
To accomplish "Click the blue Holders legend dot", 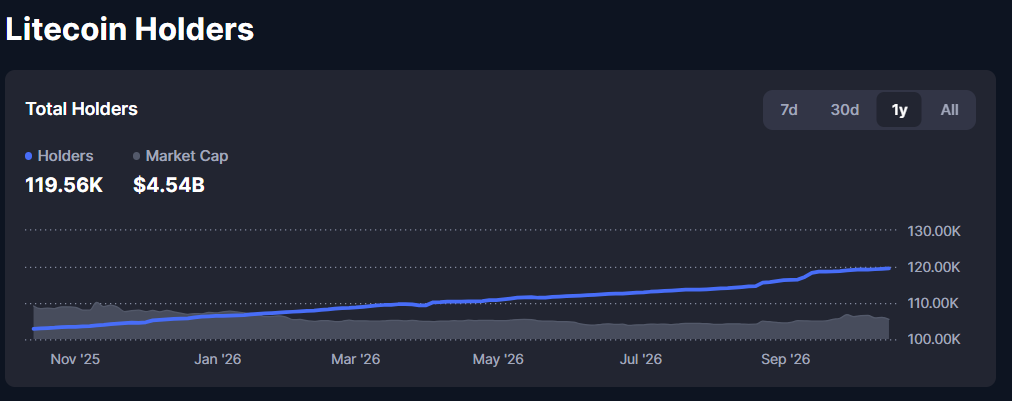I will click(x=28, y=156).
